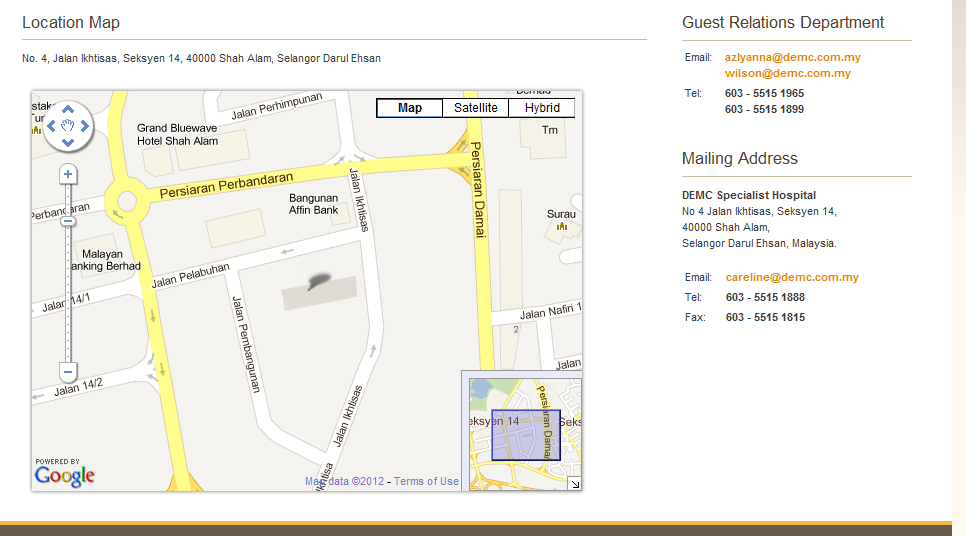Click the Jalan 14/2 street label
This screenshot has height=536, width=966.
click(x=78, y=388)
